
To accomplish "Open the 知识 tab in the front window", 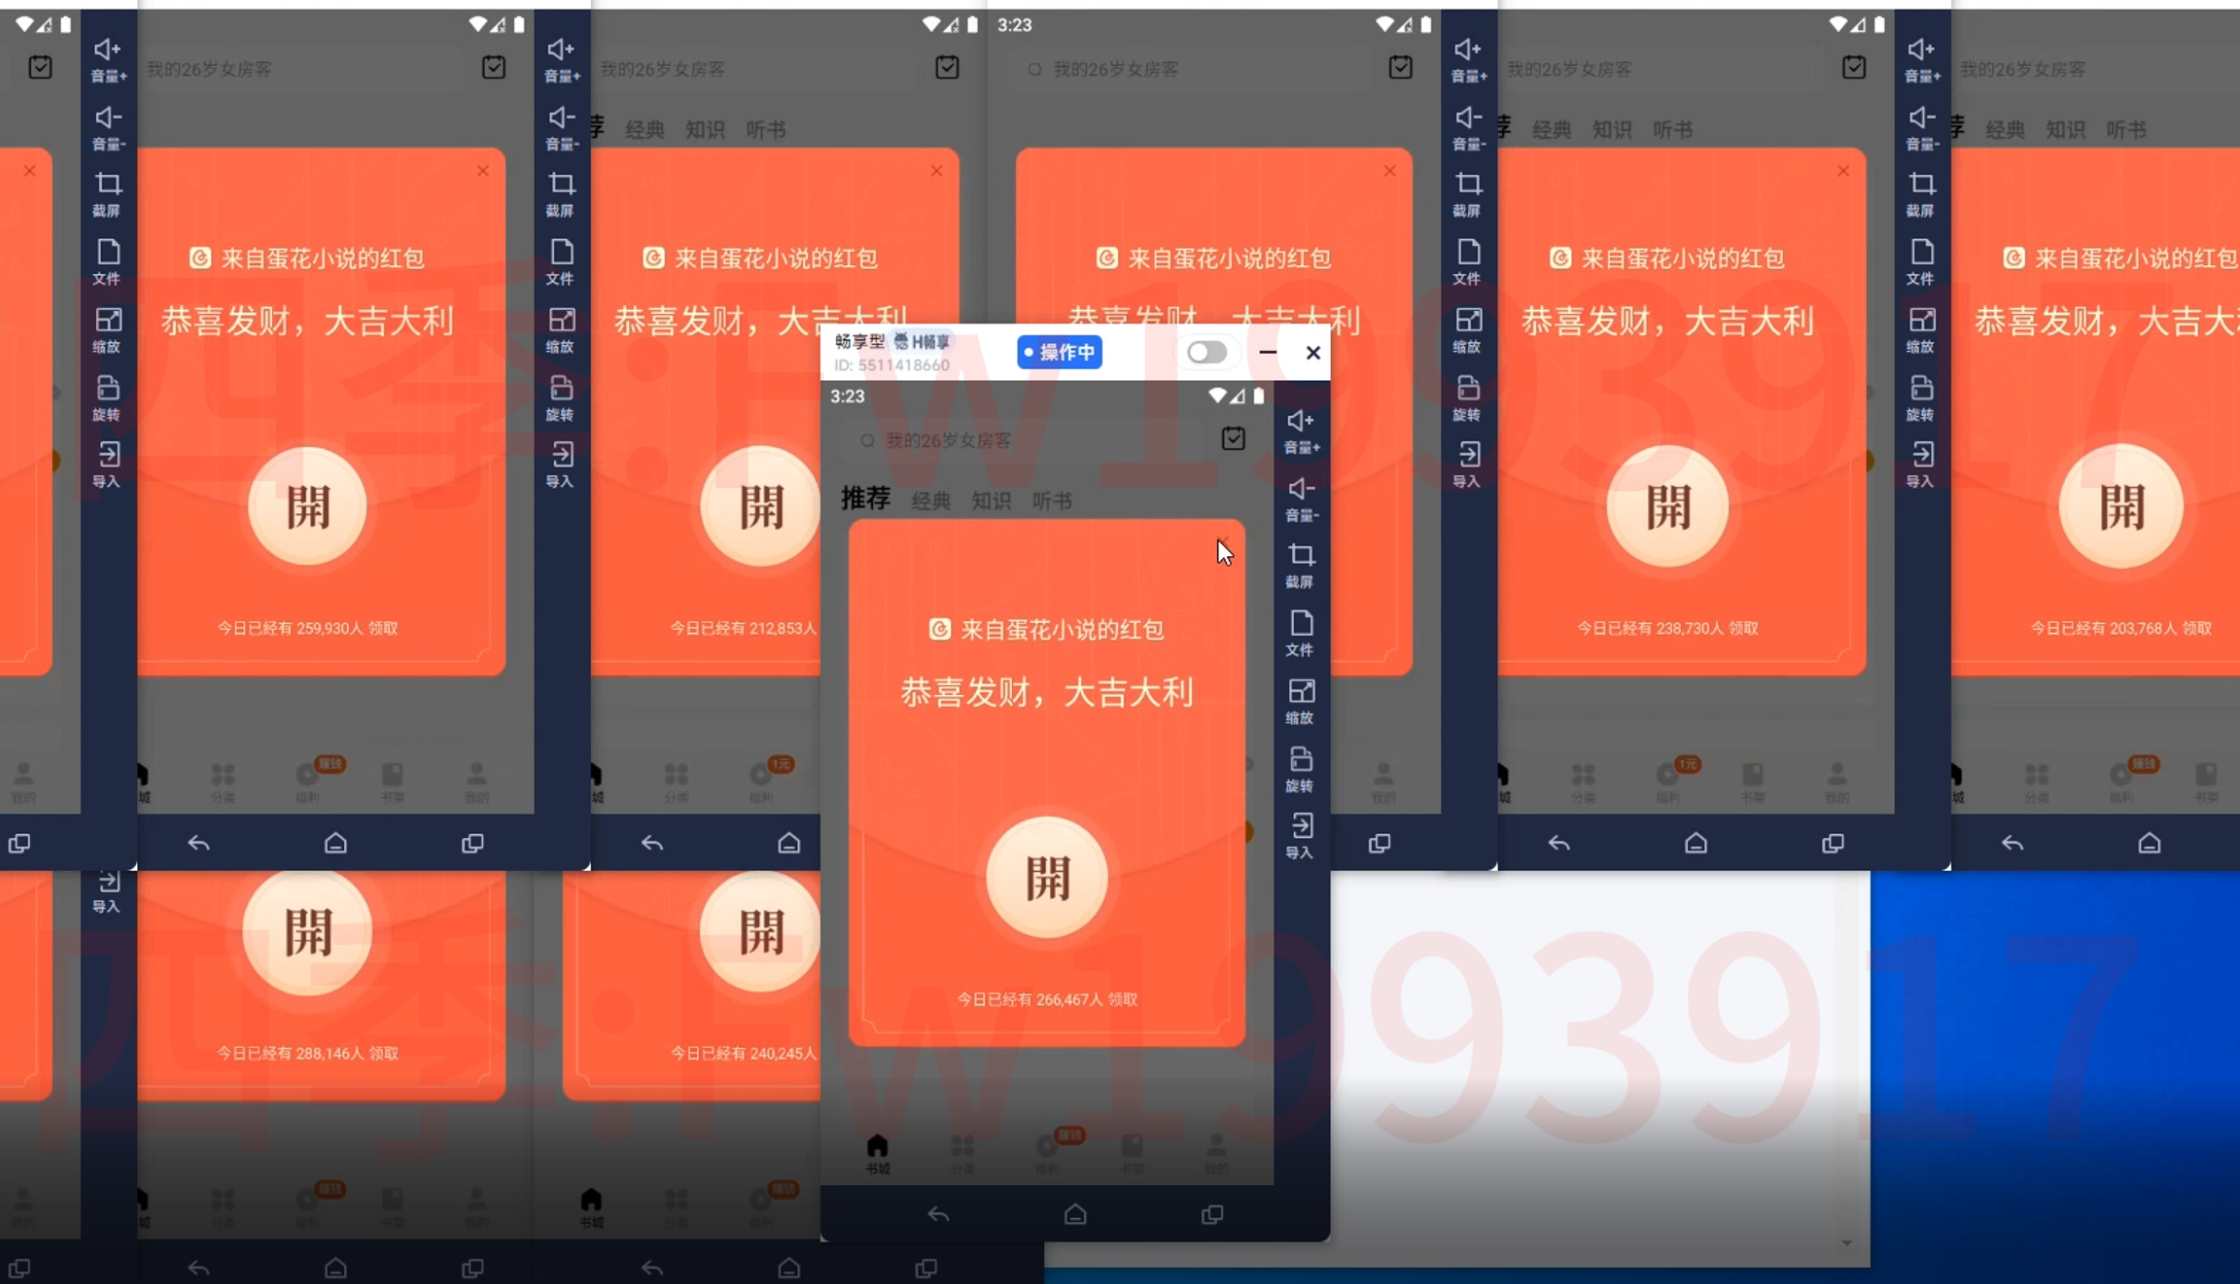I will tap(991, 501).
